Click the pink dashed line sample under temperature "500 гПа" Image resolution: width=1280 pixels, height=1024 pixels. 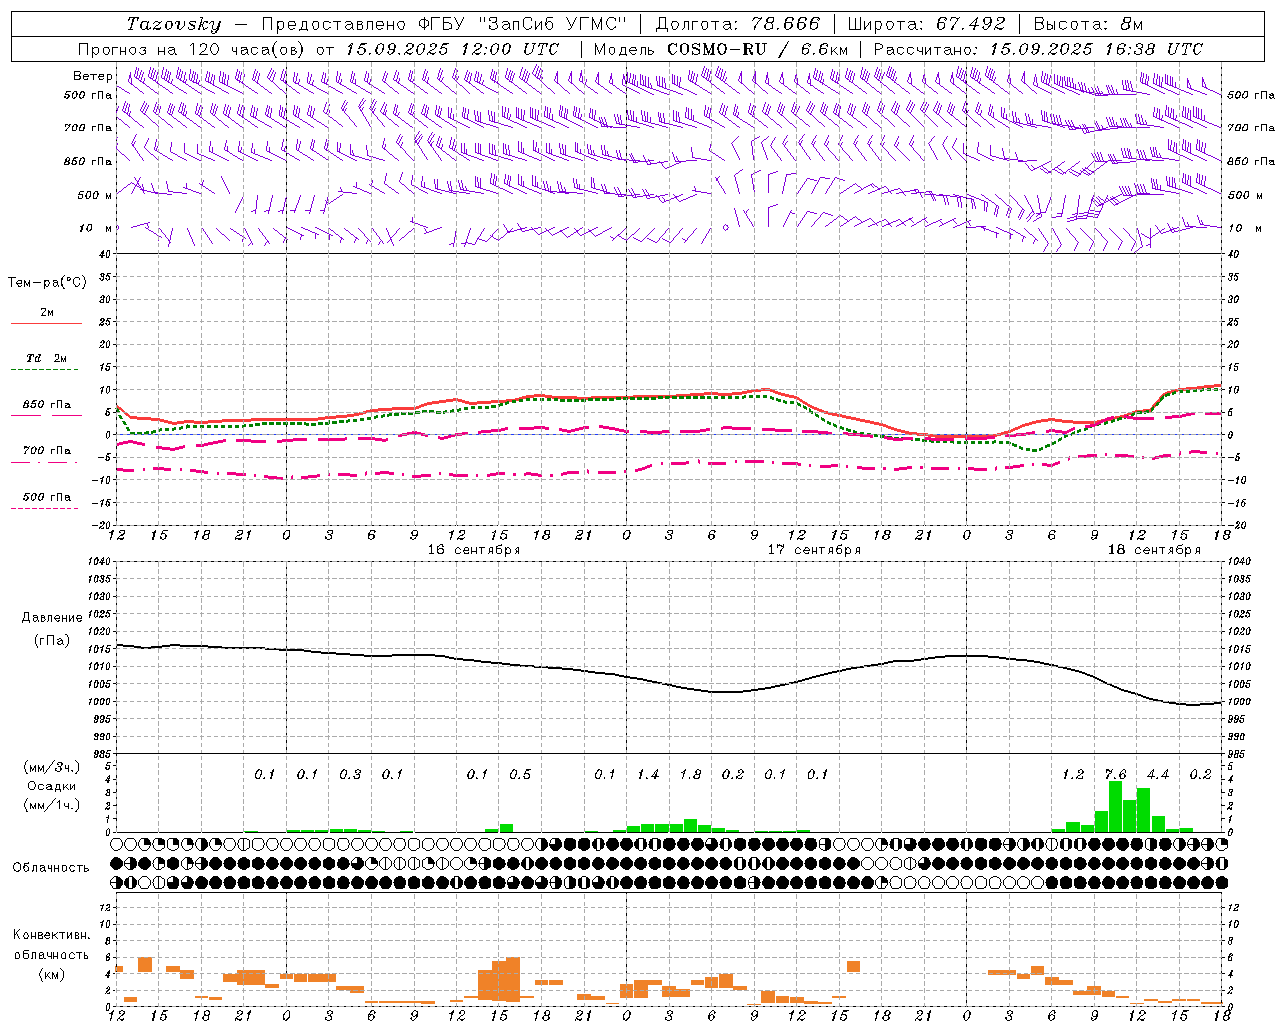click(44, 509)
